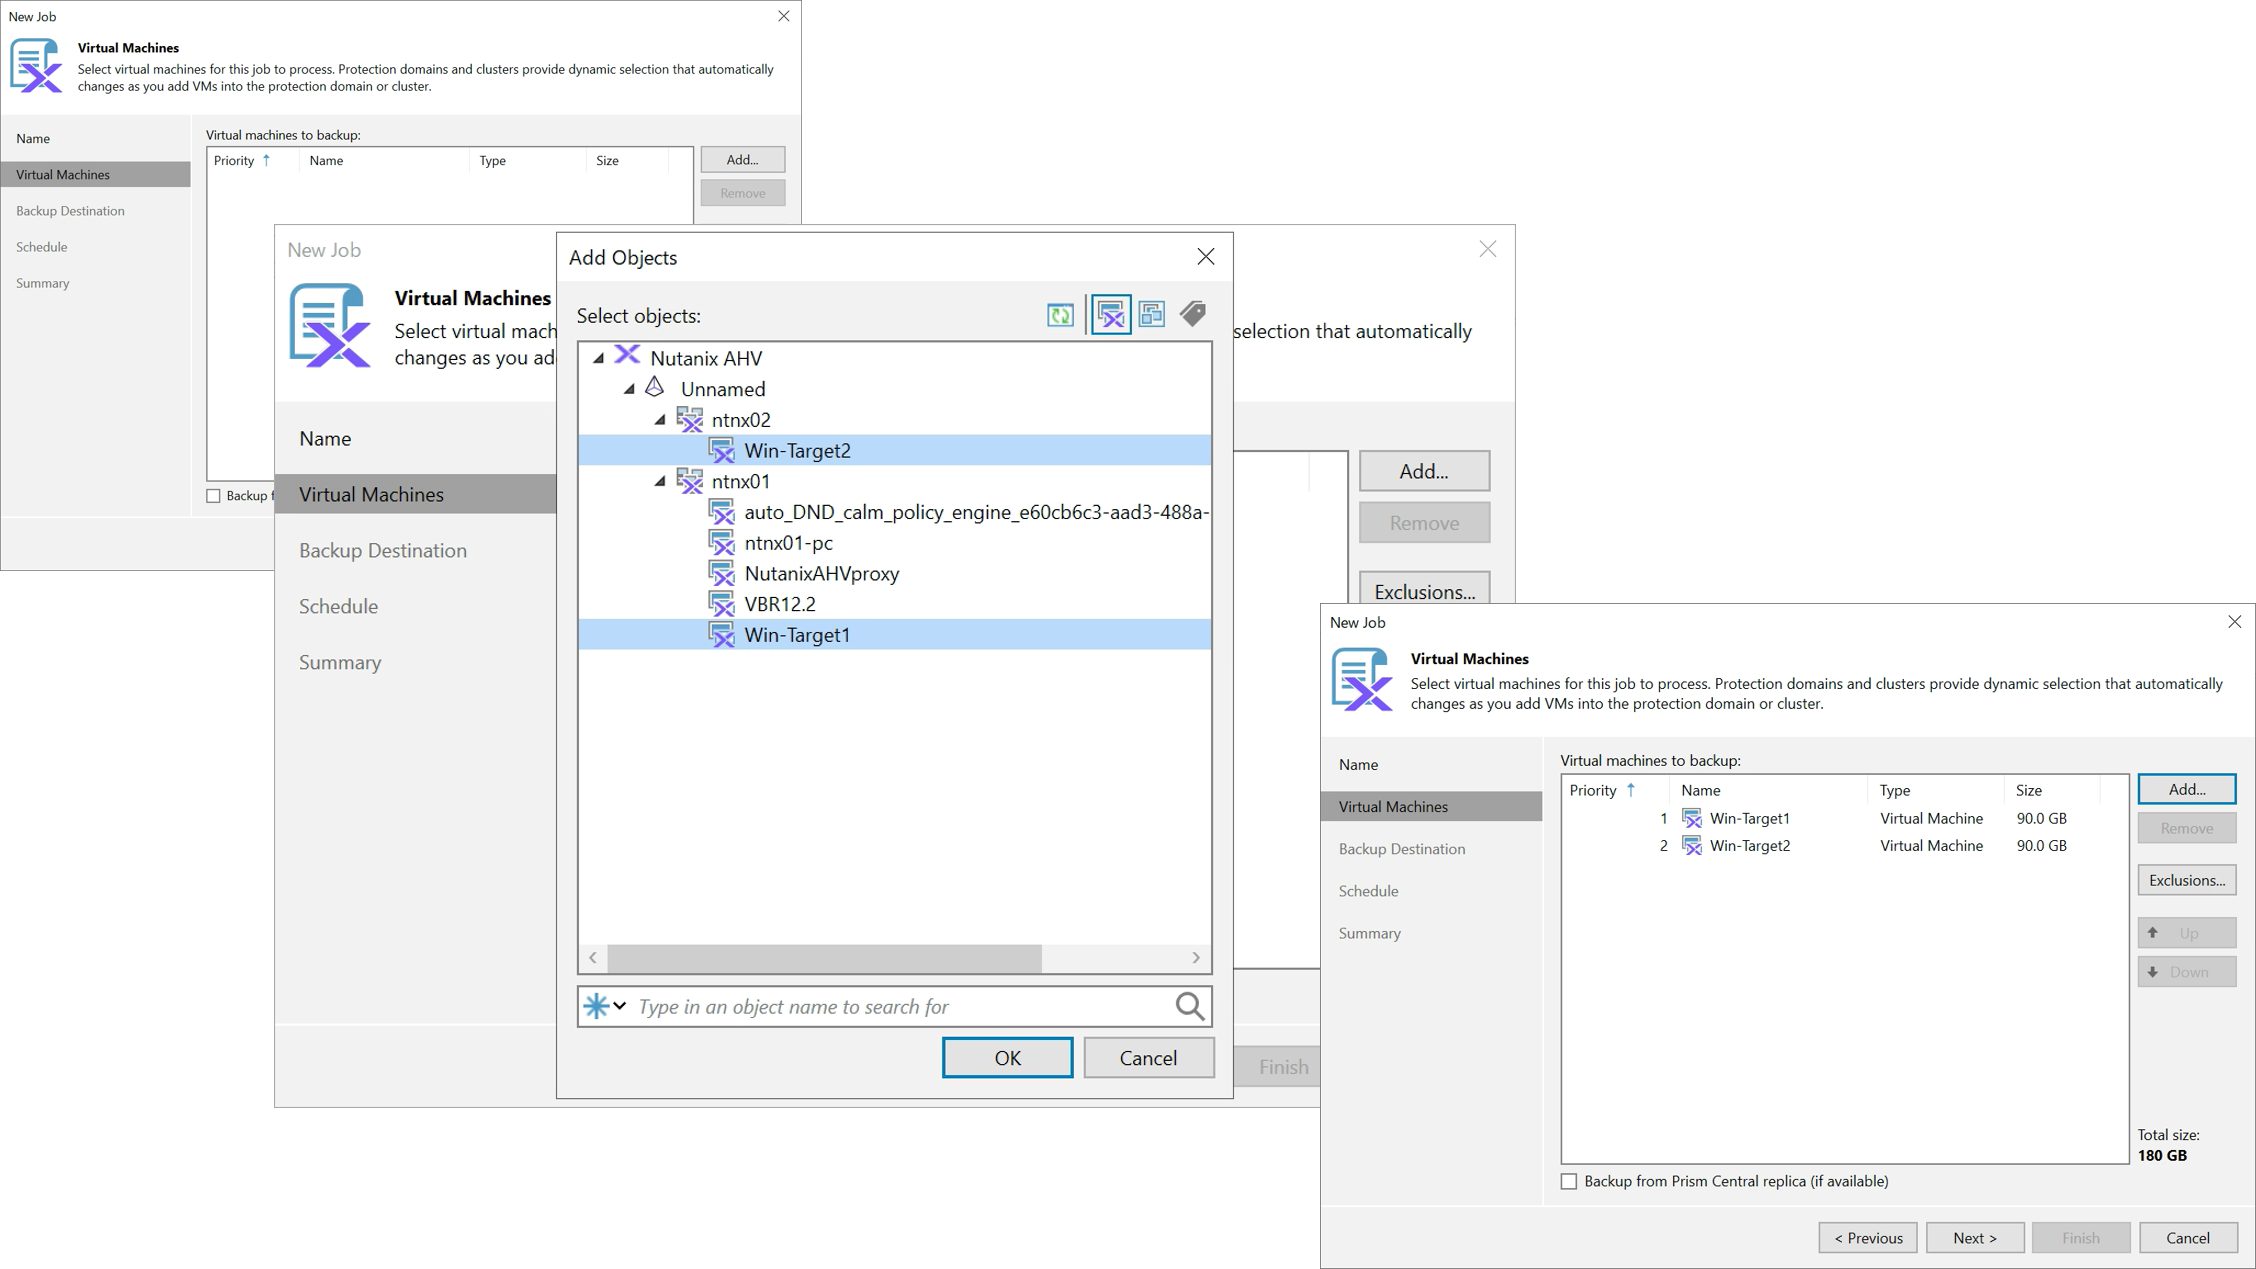Click the Win-Target1 VM icon in tree
2256x1269 pixels.
pyautogui.click(x=722, y=635)
